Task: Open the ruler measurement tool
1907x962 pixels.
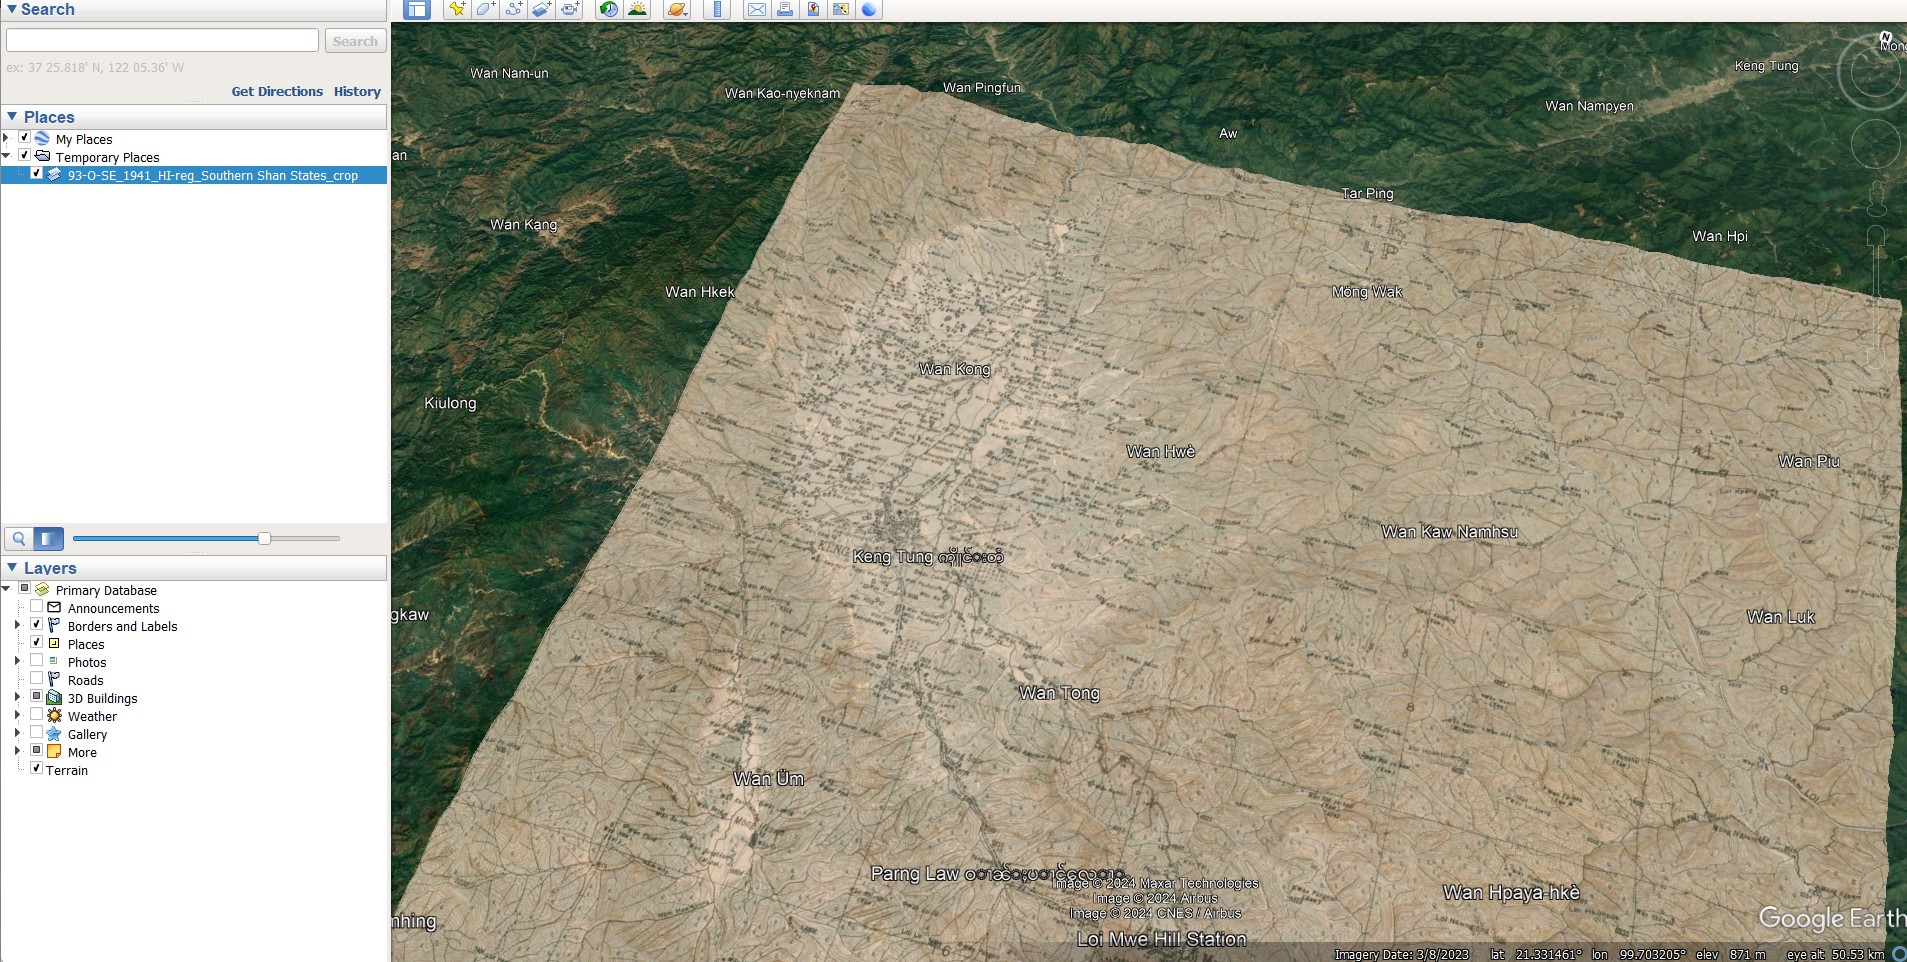Action: click(717, 10)
